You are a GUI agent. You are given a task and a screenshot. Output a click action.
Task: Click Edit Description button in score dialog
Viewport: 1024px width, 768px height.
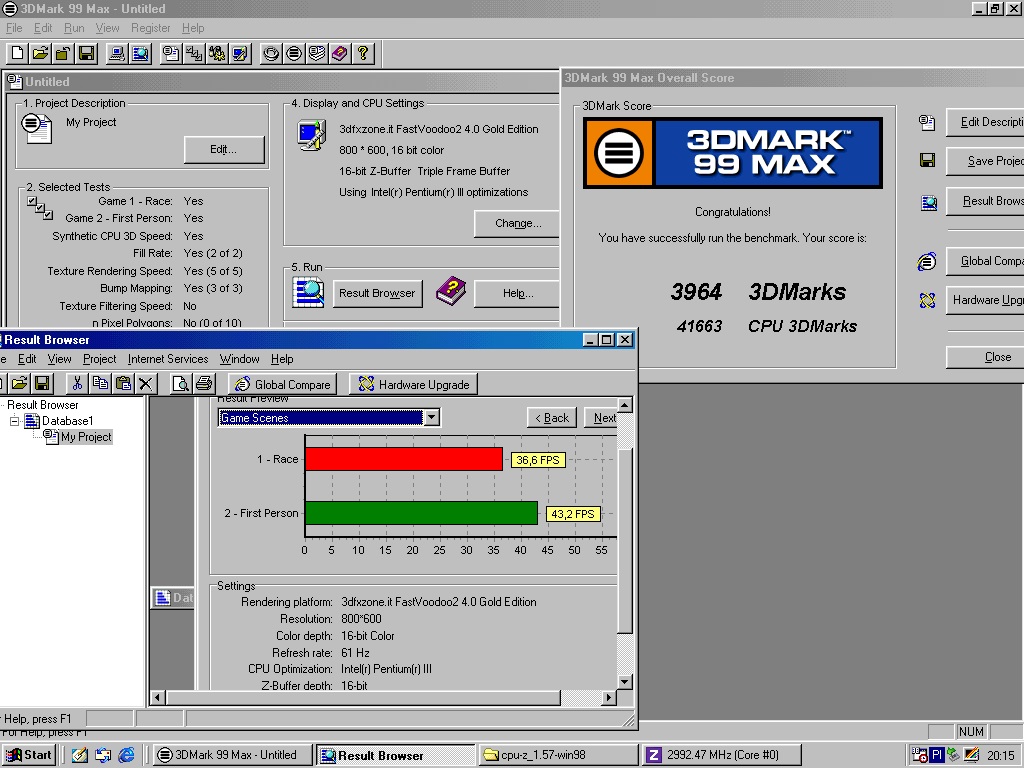click(x=985, y=122)
